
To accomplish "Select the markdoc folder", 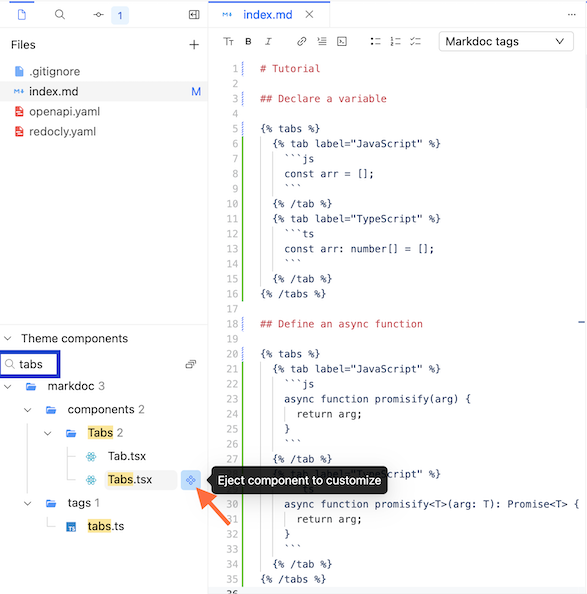I will pos(71,386).
